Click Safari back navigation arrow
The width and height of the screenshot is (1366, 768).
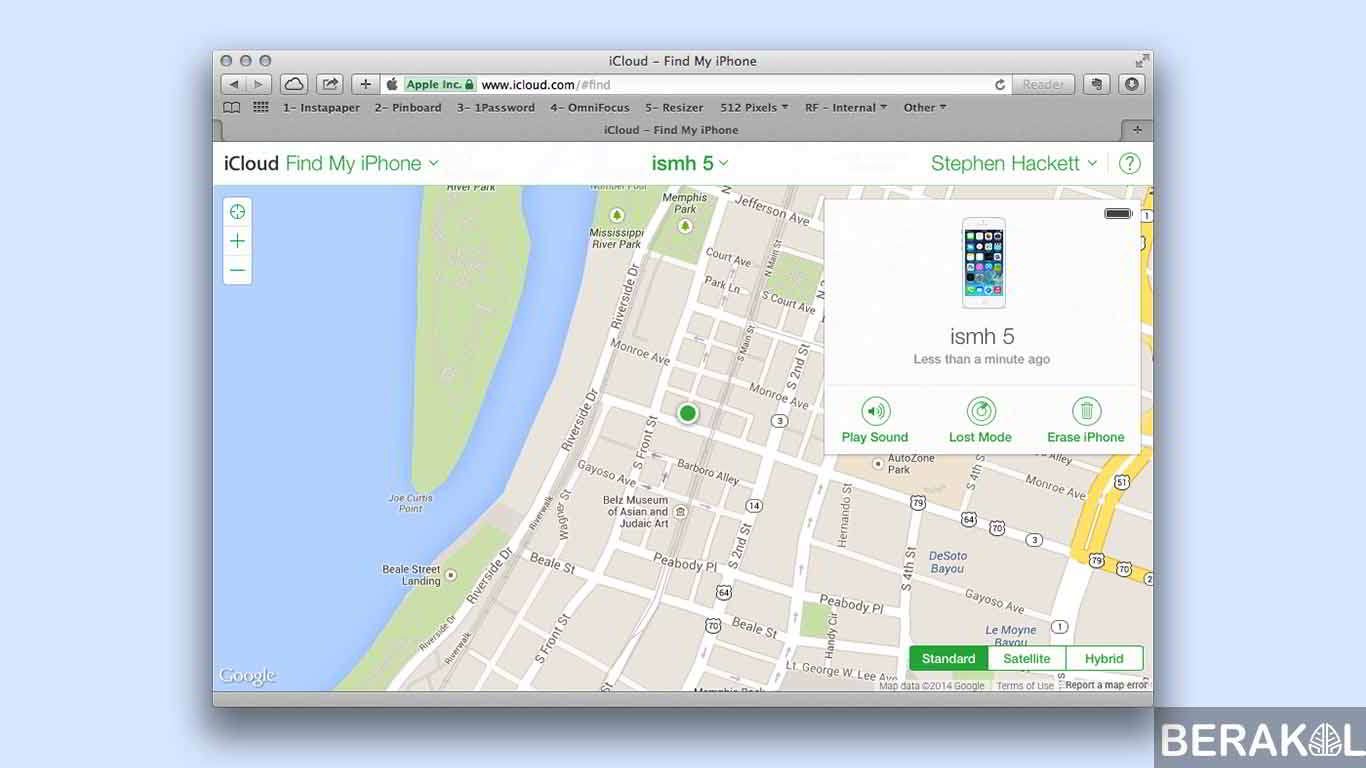tap(233, 85)
